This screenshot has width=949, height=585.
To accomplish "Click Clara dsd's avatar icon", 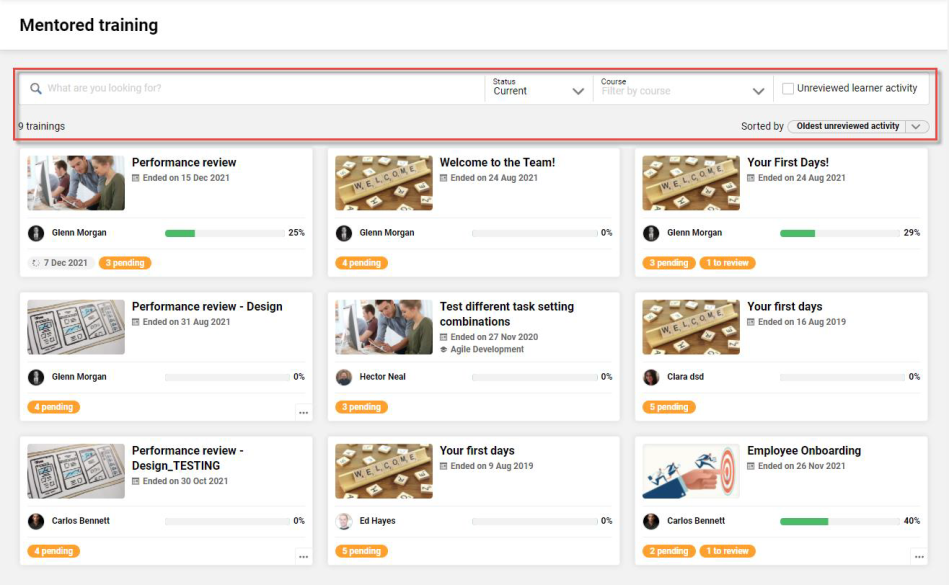I will (x=651, y=377).
